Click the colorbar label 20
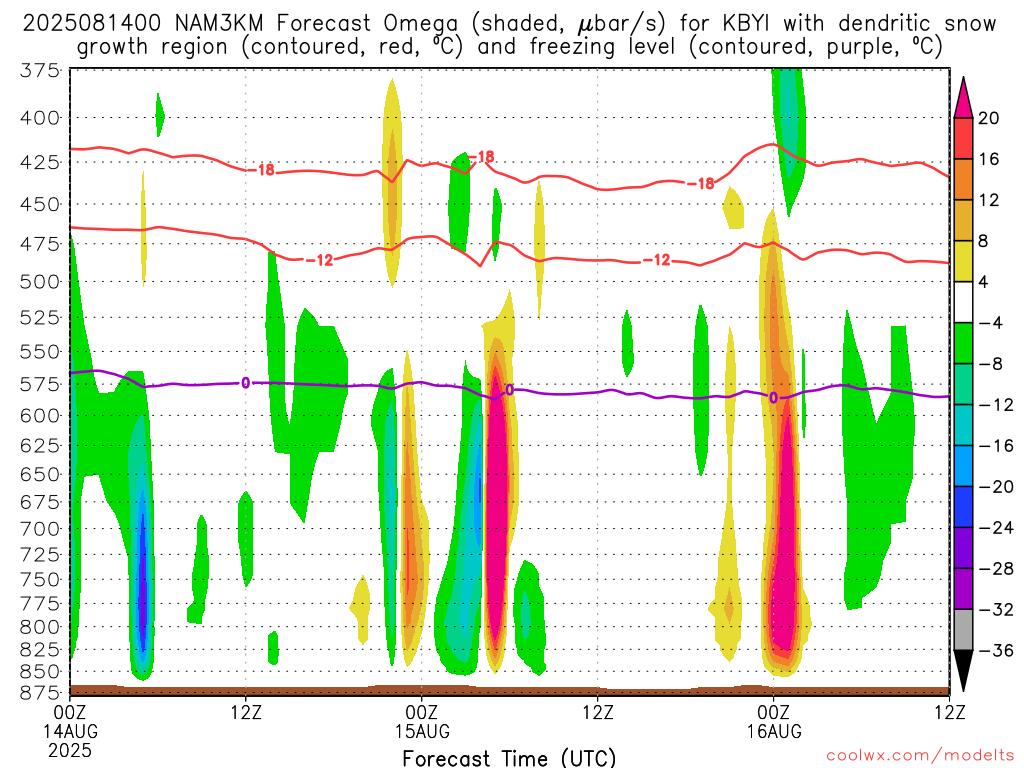Screen dimensions: 1024x768 click(989, 118)
